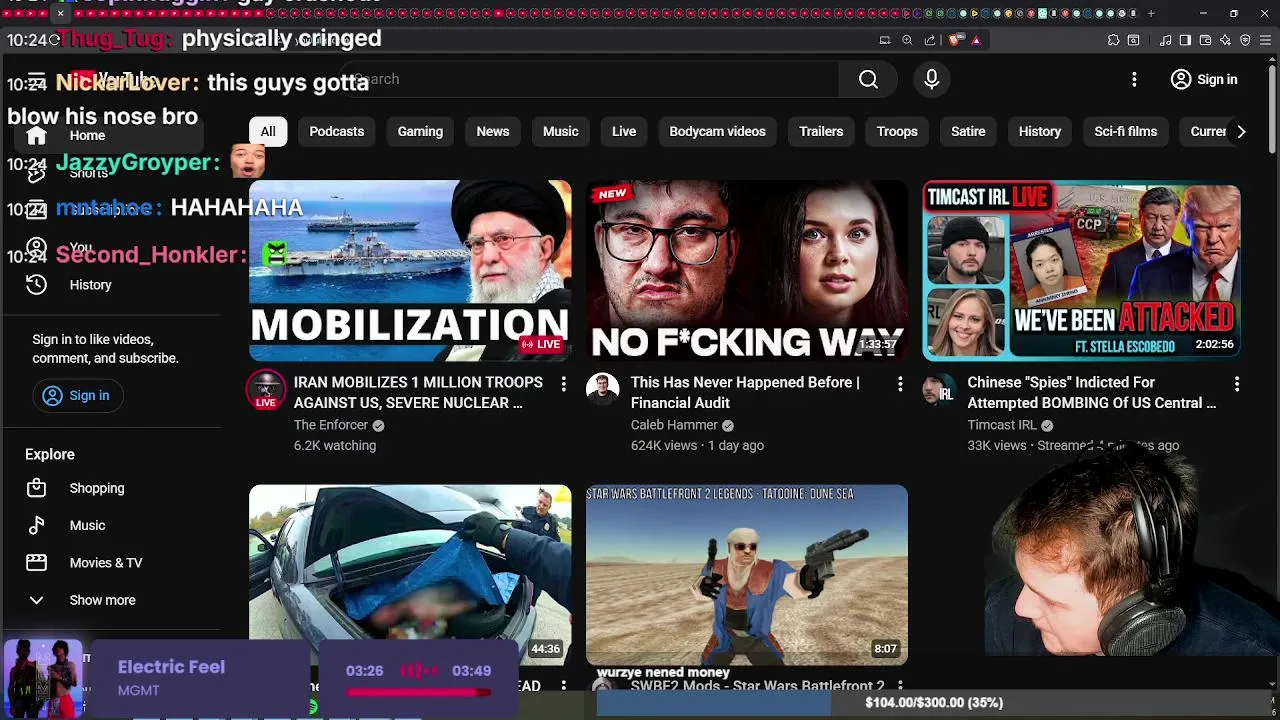Select the Troops filter chip

click(897, 132)
